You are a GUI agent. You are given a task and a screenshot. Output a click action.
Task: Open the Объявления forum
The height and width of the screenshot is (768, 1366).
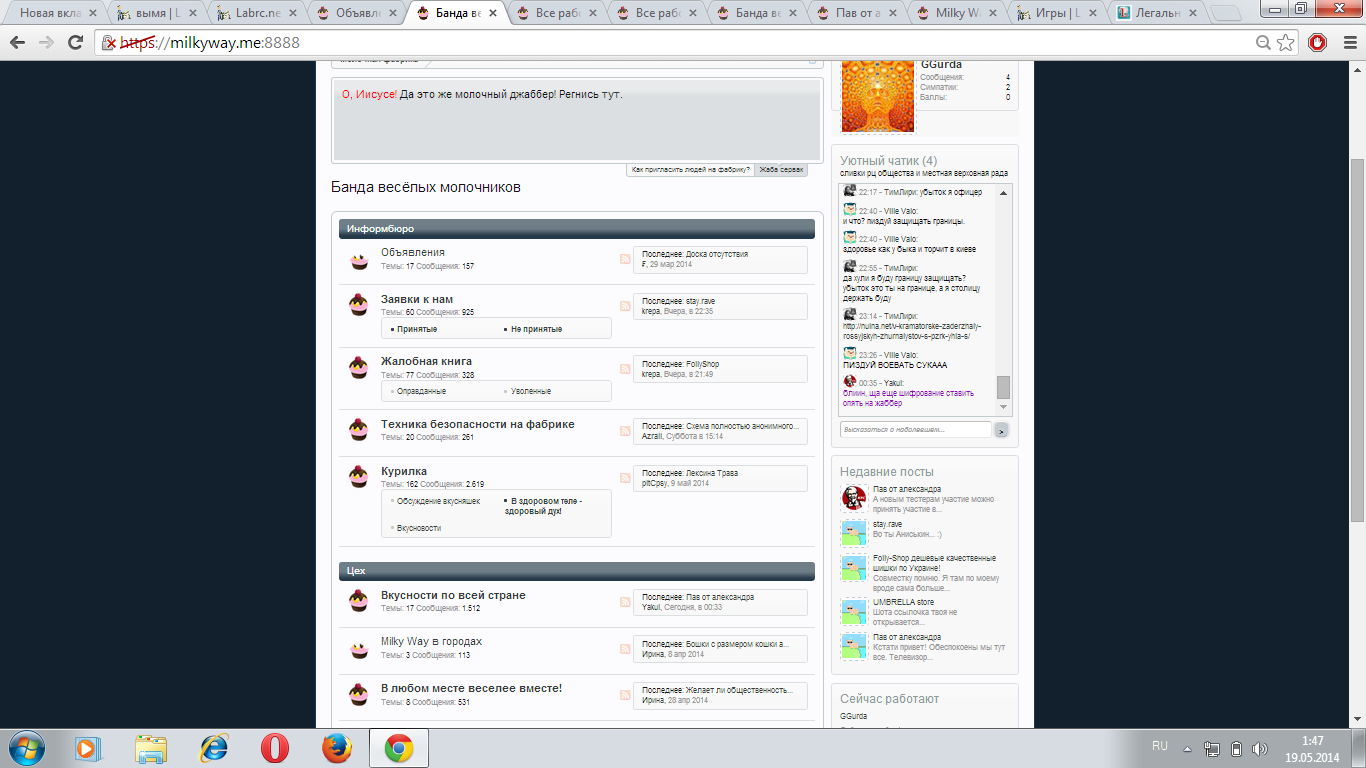(413, 252)
